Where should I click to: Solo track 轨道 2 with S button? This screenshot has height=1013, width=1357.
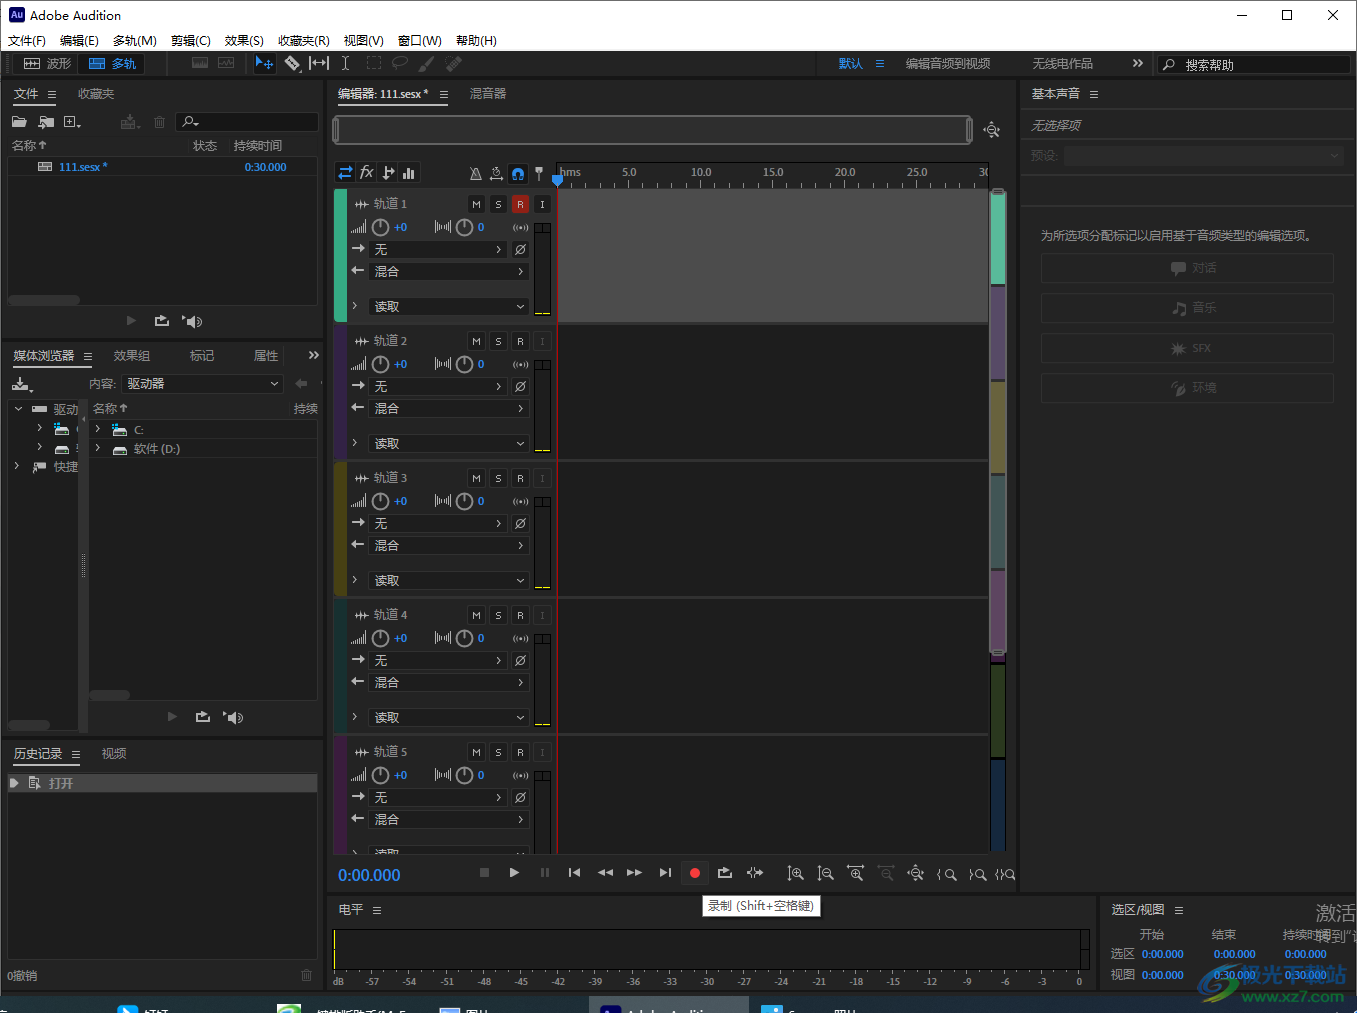tap(498, 341)
